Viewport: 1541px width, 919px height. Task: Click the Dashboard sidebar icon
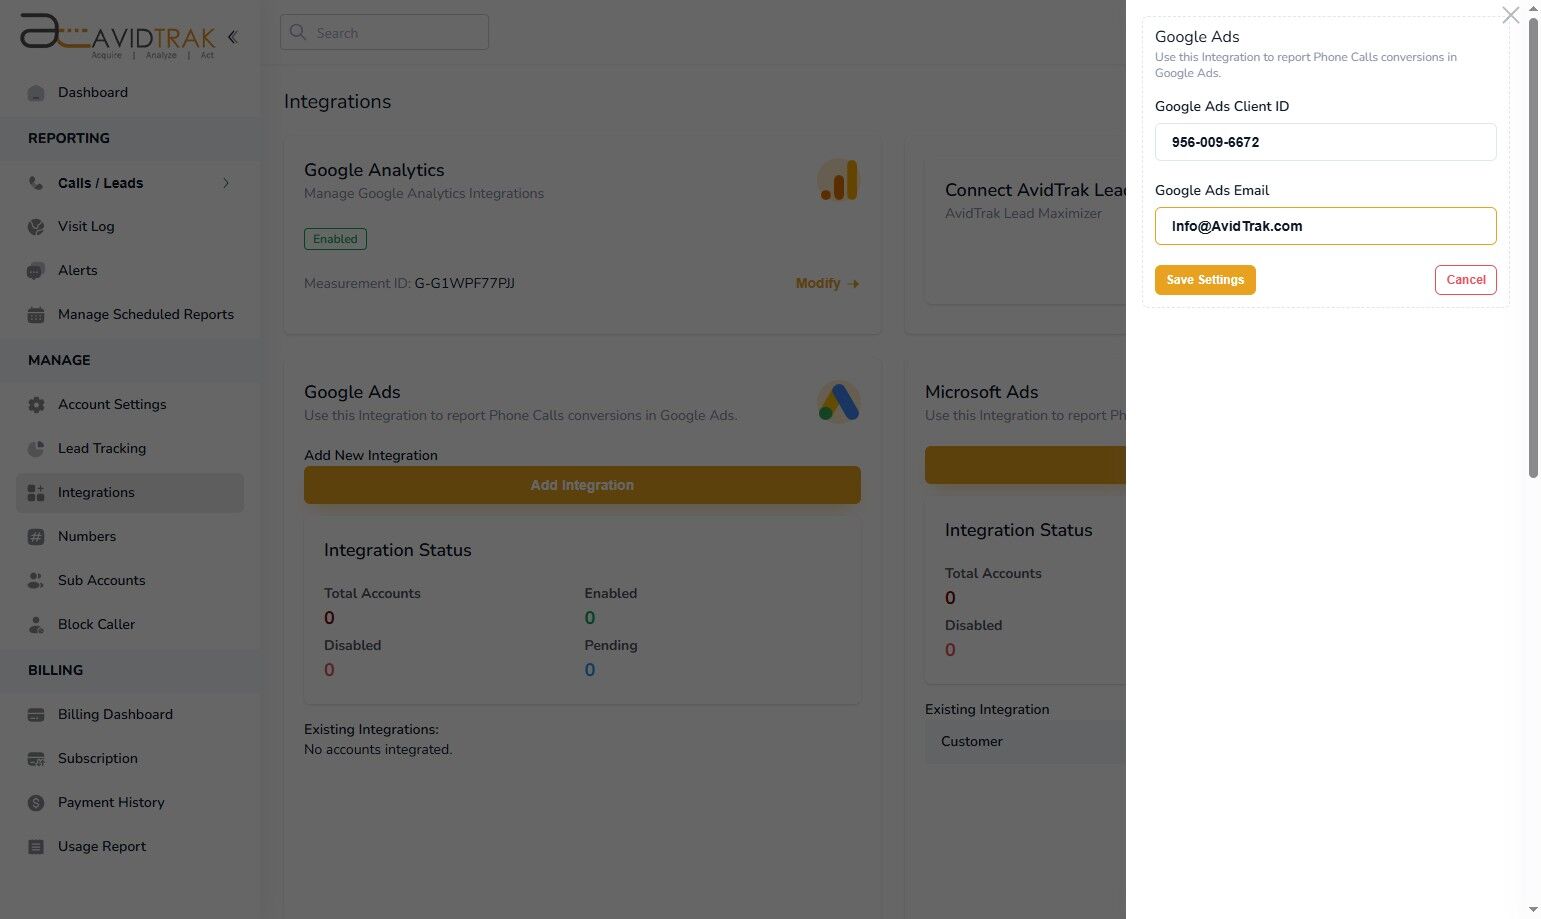pos(36,93)
